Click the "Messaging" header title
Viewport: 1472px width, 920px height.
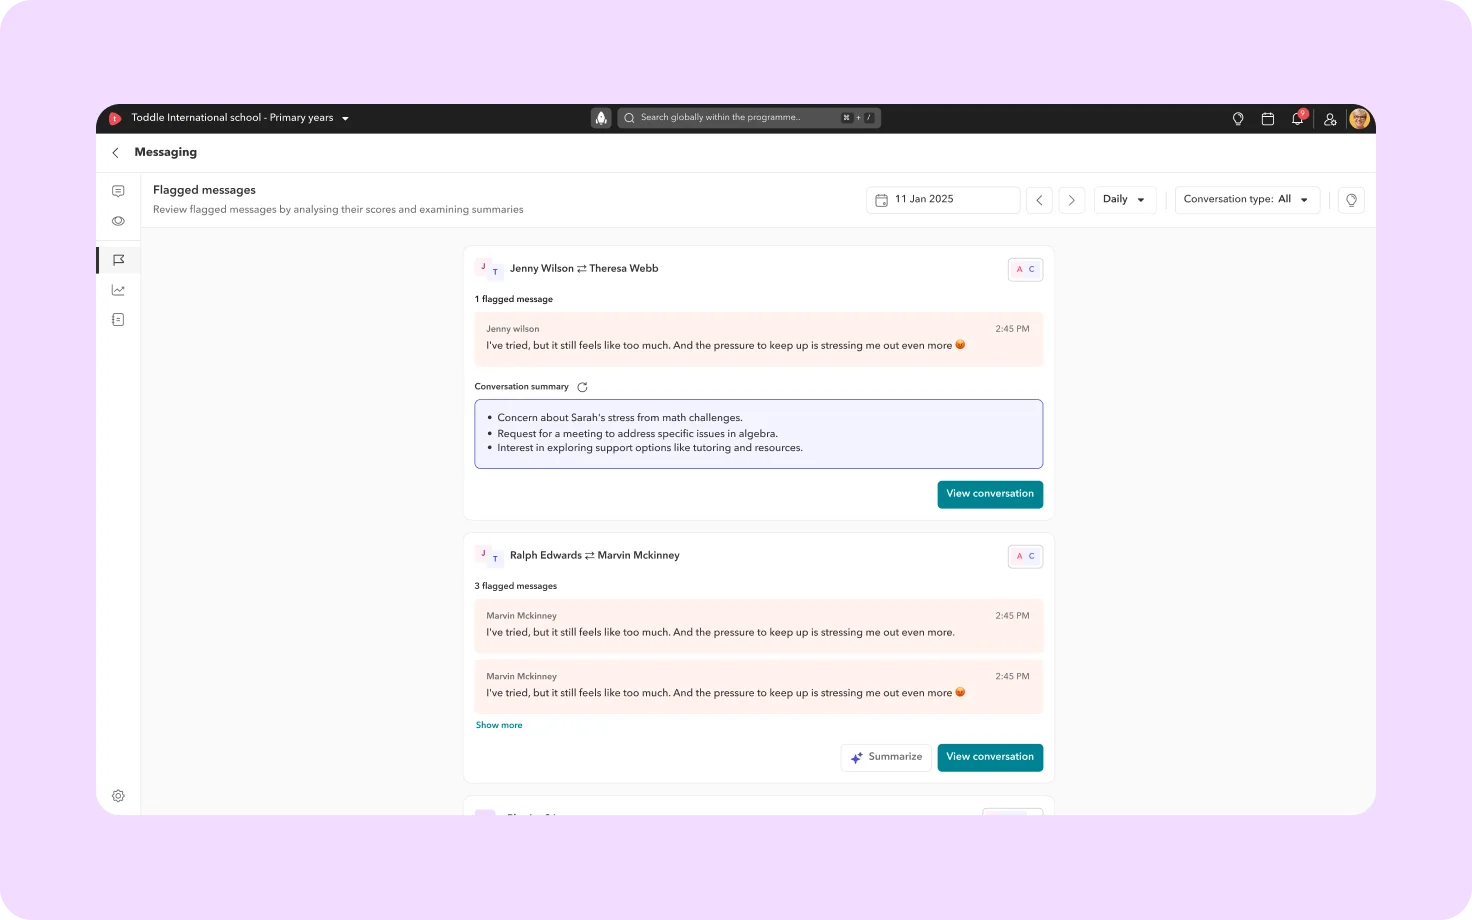tap(166, 152)
